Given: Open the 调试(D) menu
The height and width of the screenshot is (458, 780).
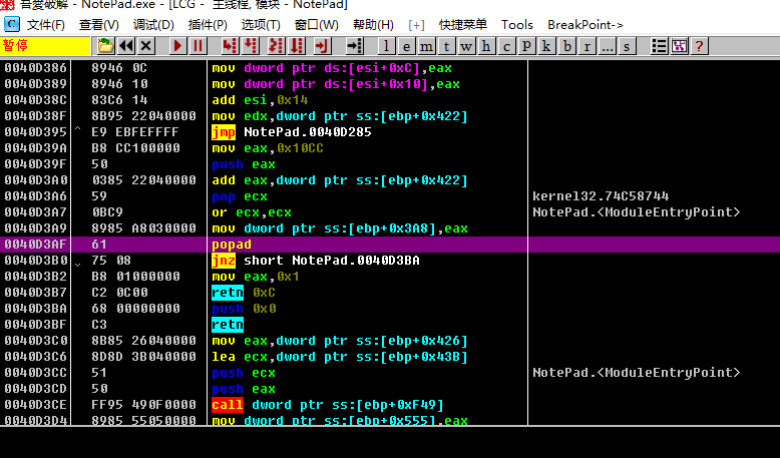Looking at the screenshot, I should 153,24.
